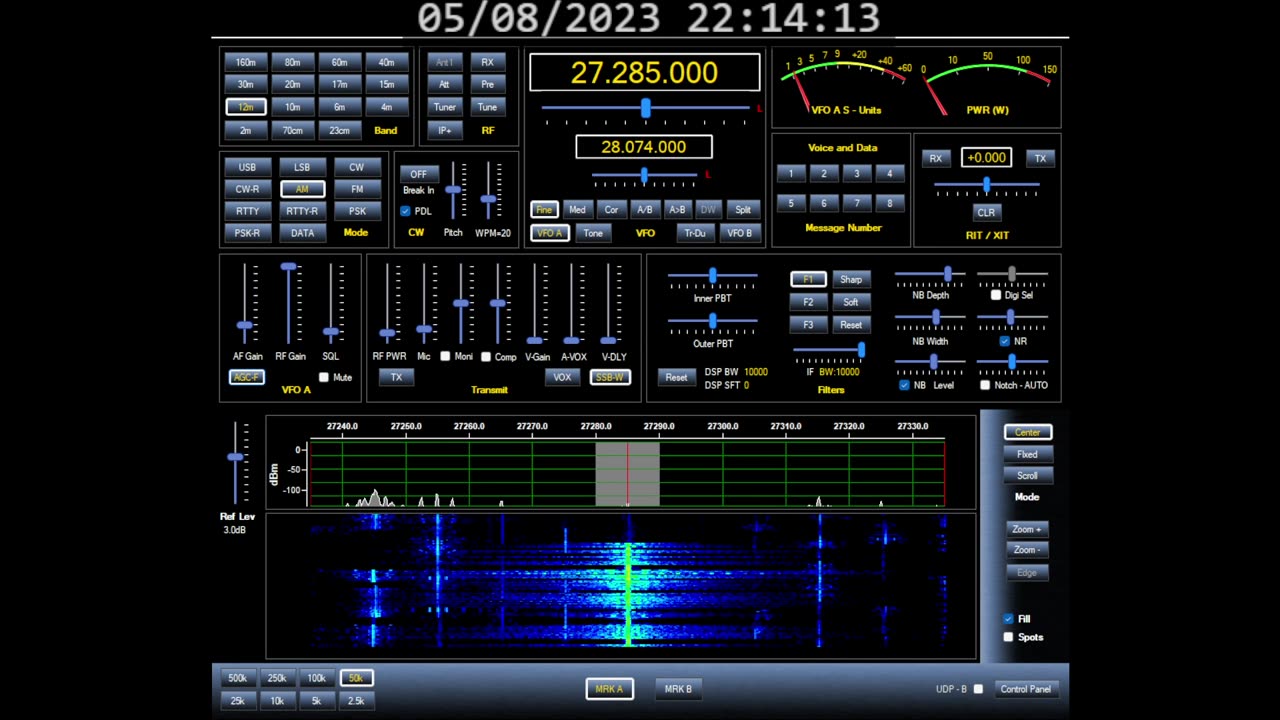
Task: Switch to VFO B
Action: pos(739,233)
